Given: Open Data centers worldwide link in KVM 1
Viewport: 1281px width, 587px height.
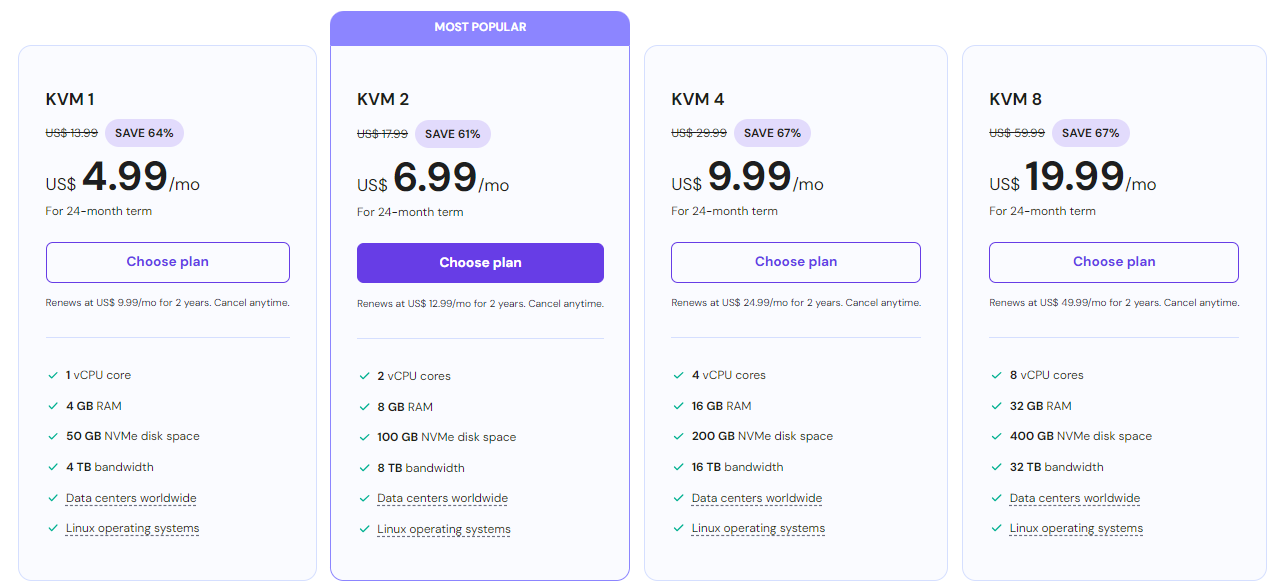Looking at the screenshot, I should [131, 498].
